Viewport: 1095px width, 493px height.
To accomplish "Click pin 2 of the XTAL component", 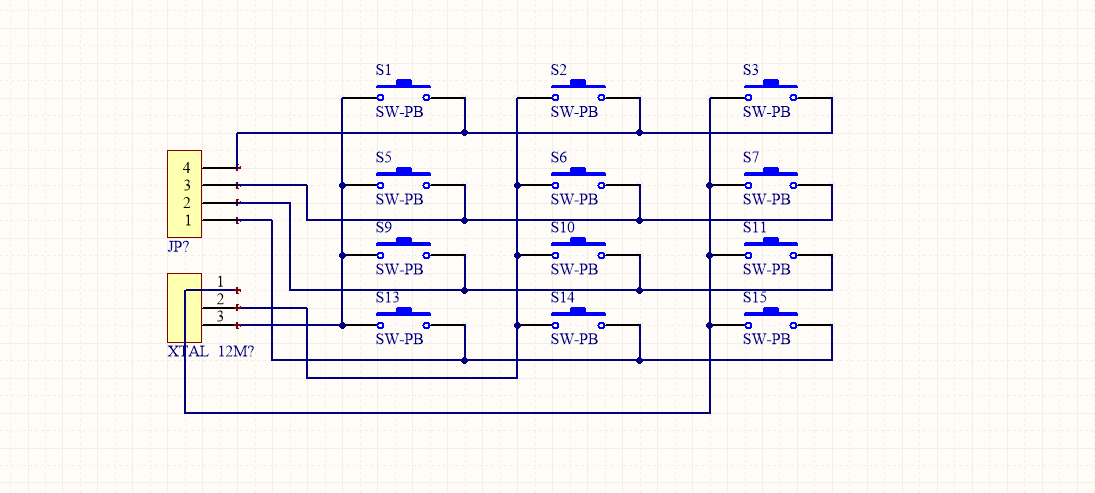I will [x=220, y=307].
